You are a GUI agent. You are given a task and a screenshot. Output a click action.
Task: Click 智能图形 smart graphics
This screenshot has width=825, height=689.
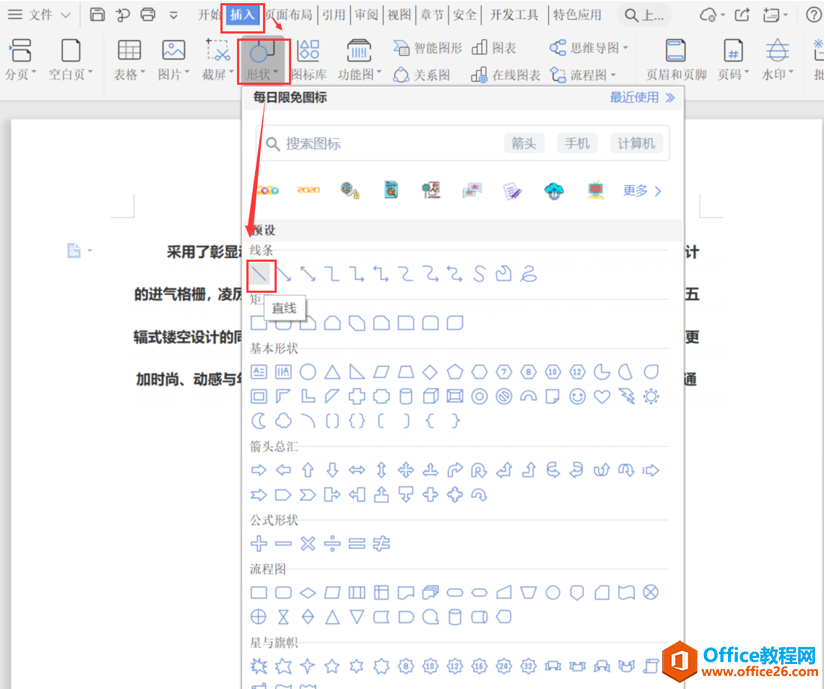click(427, 48)
